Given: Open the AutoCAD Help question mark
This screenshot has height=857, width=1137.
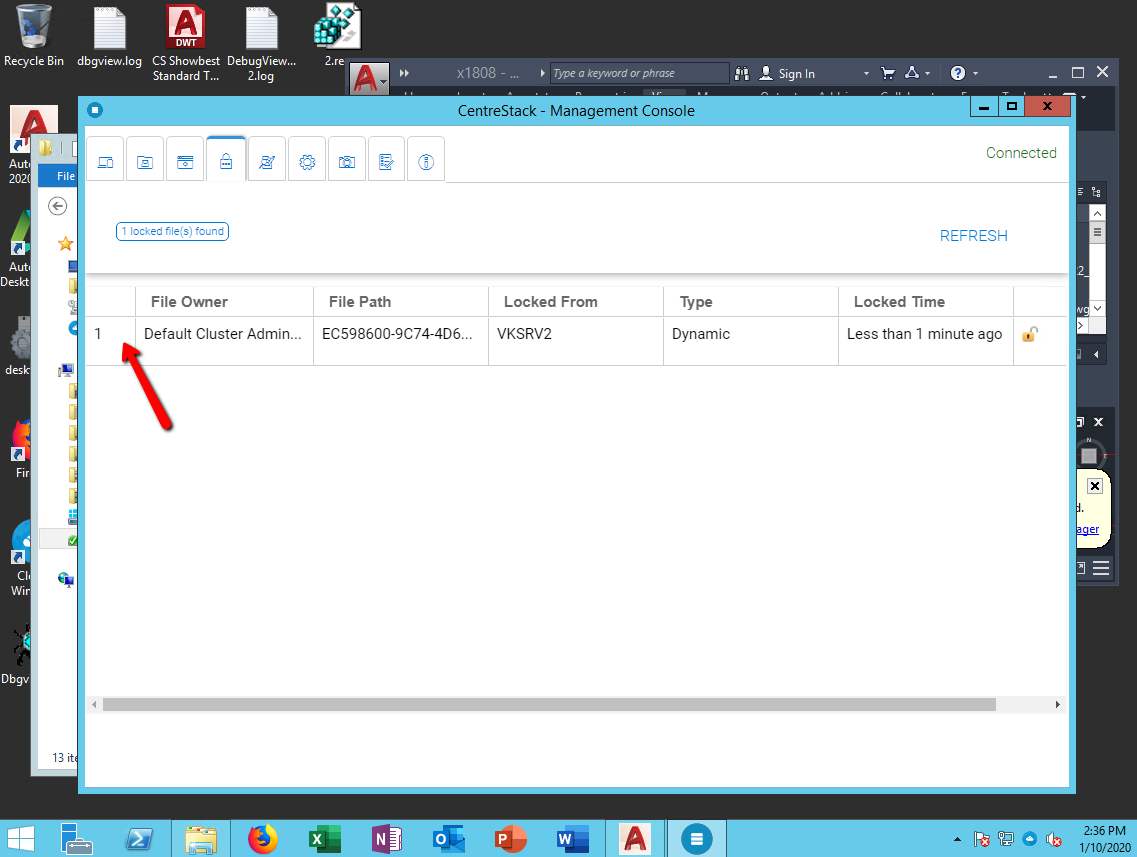Looking at the screenshot, I should (958, 73).
